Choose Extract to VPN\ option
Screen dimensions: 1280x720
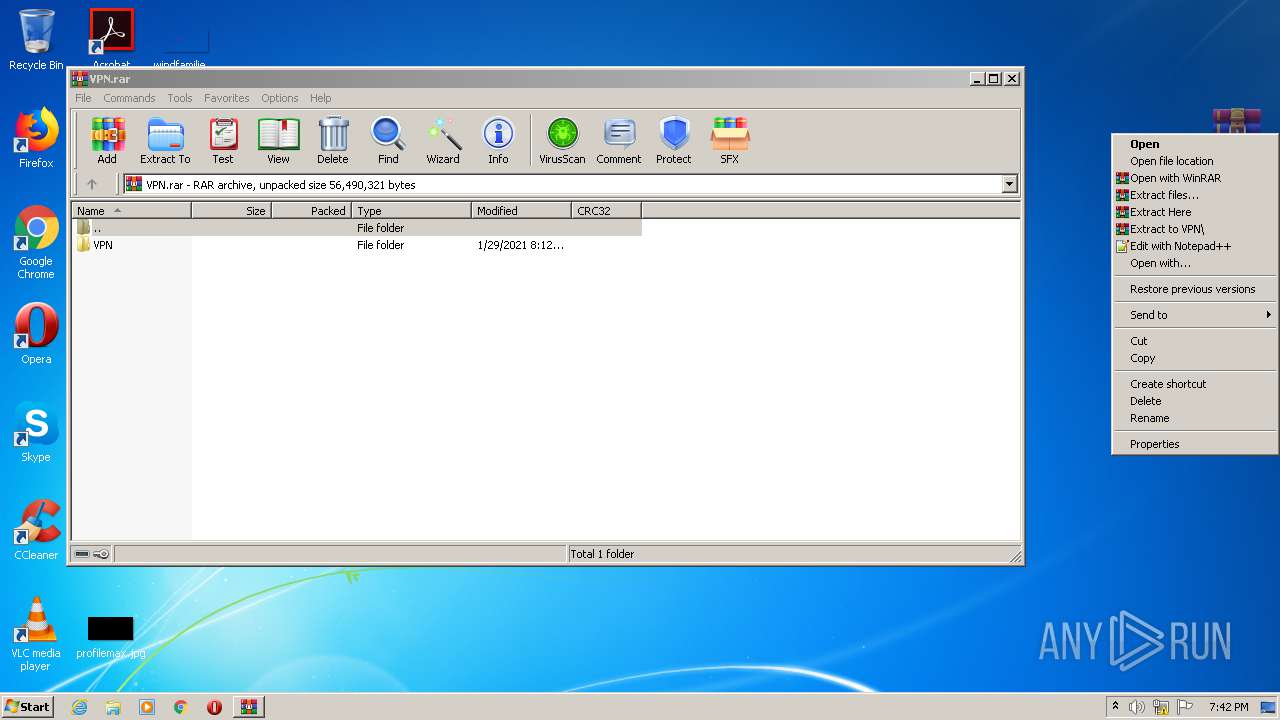[x=1195, y=229]
